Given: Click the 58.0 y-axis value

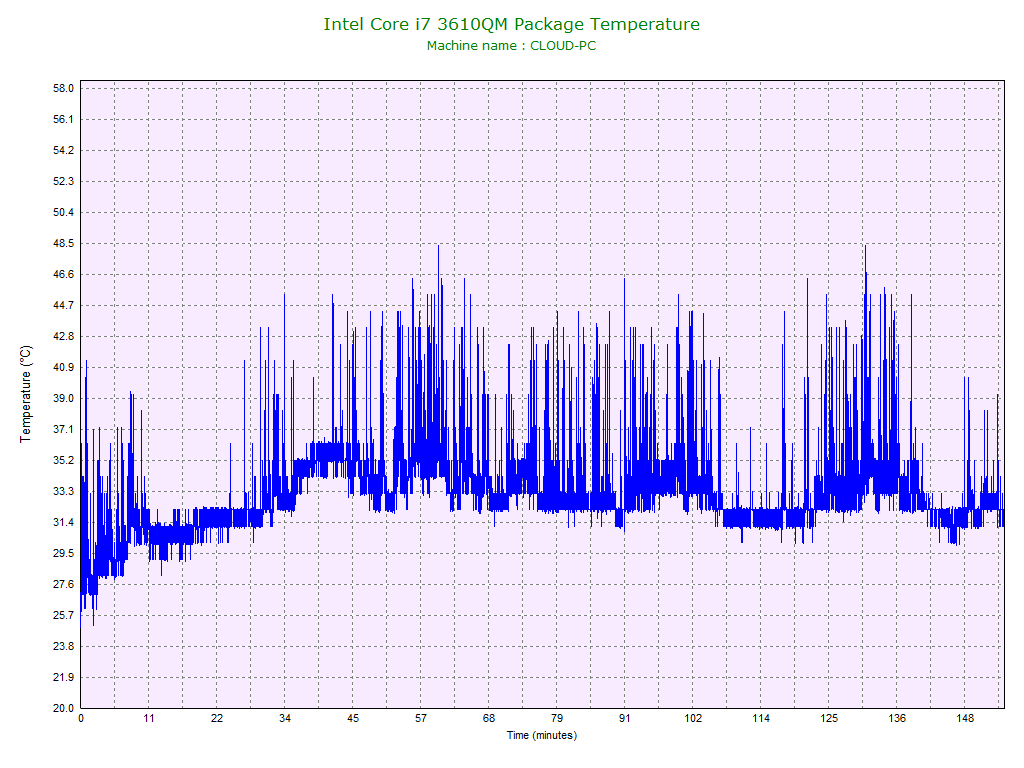Looking at the screenshot, I should [x=63, y=88].
